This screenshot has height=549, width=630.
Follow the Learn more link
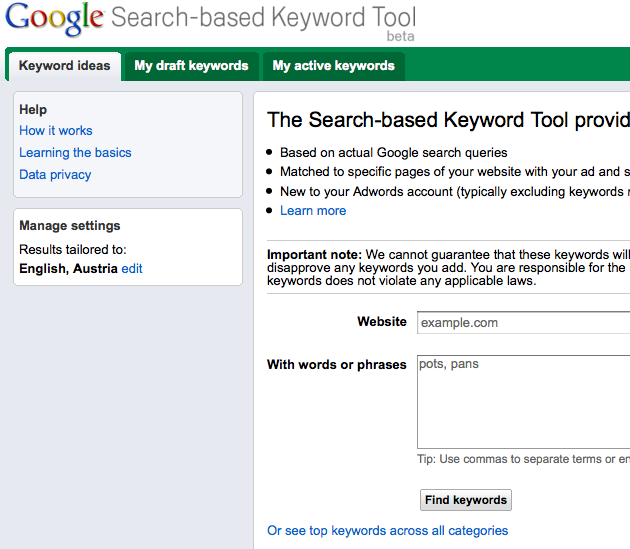click(313, 211)
